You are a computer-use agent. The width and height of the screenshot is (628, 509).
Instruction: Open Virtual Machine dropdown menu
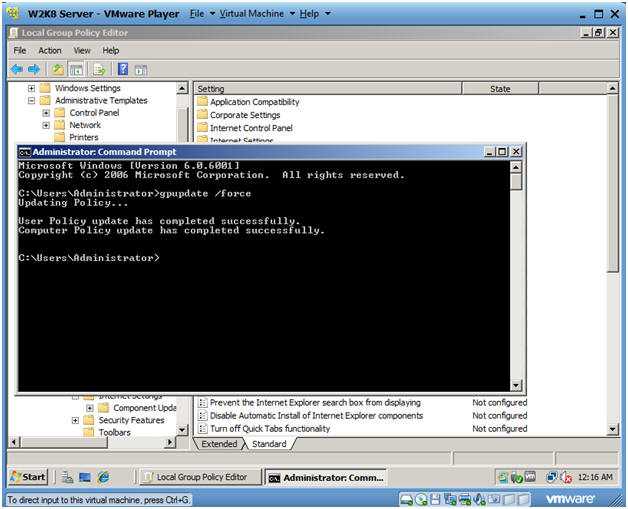click(257, 14)
